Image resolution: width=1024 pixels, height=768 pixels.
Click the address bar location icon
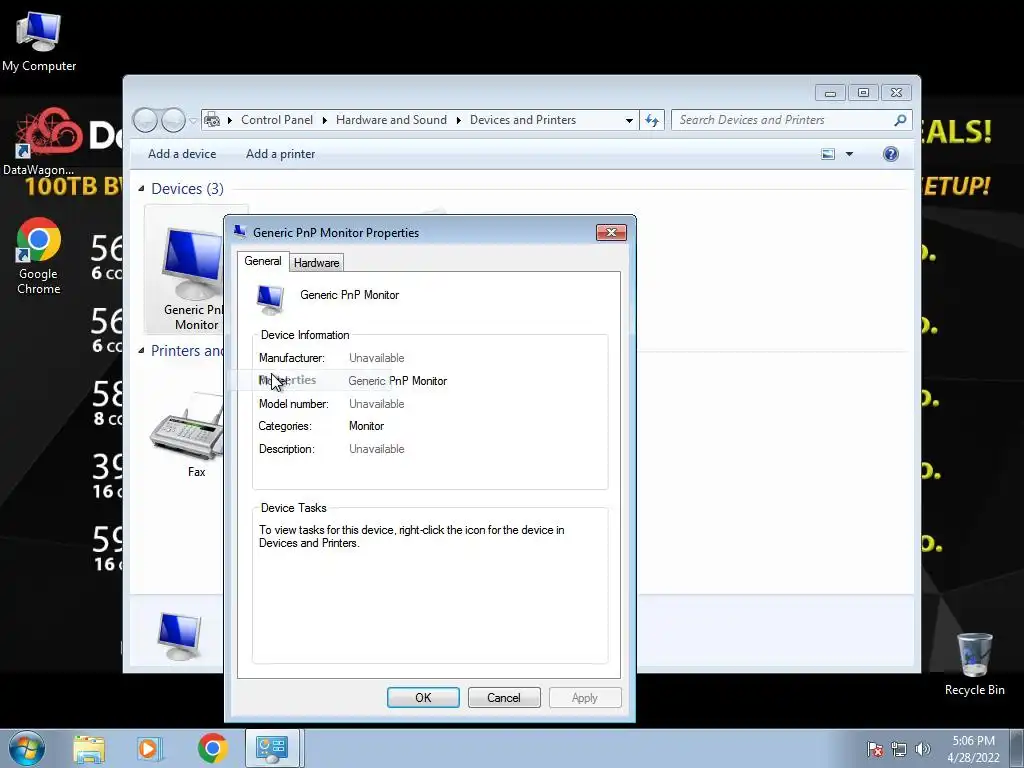click(212, 120)
